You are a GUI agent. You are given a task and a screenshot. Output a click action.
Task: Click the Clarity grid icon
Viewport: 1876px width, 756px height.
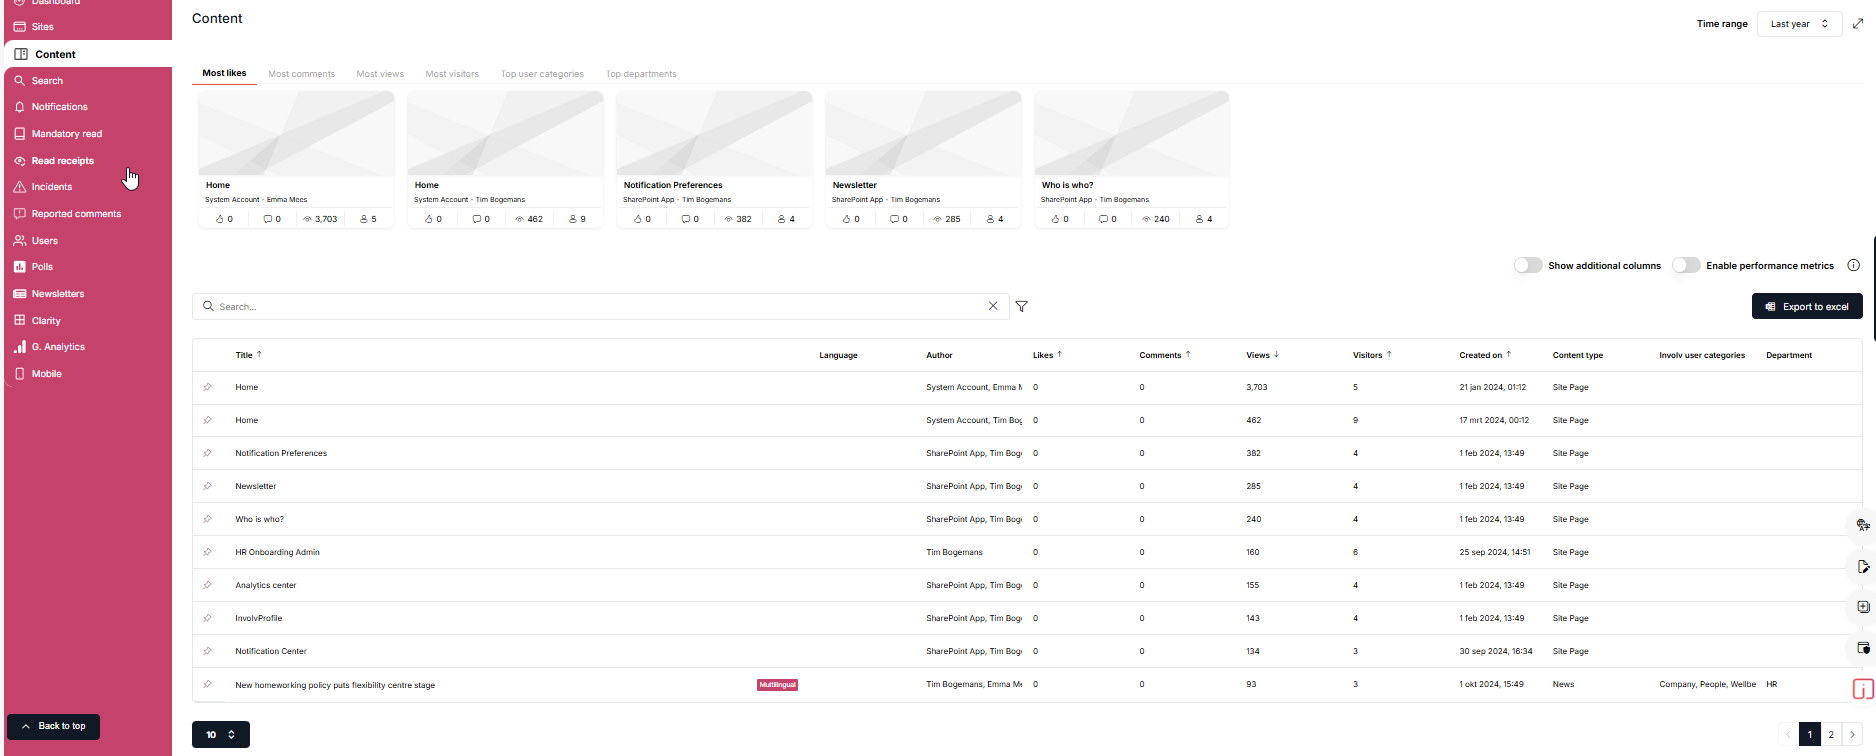click(20, 321)
